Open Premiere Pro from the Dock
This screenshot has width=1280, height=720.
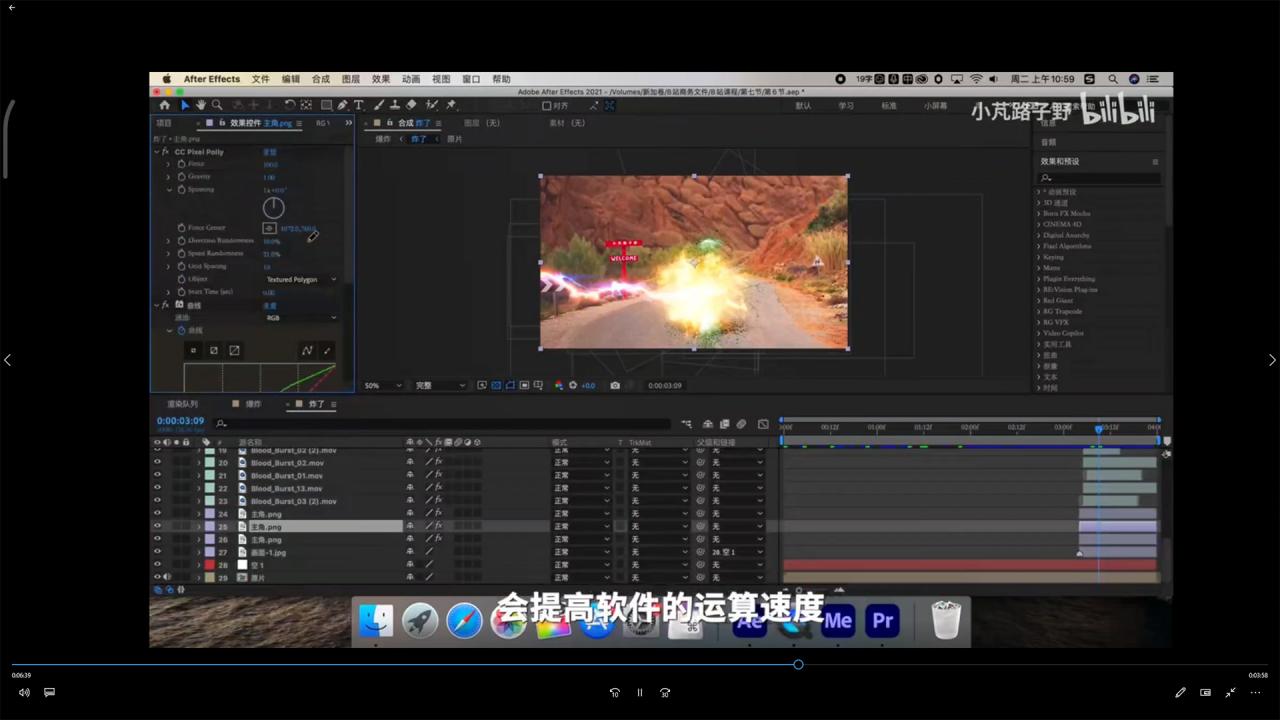pos(882,621)
